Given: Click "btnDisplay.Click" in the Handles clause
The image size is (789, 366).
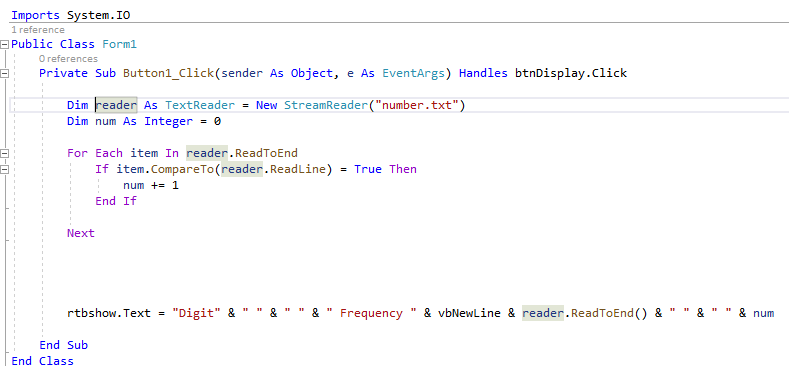Looking at the screenshot, I should (571, 74).
